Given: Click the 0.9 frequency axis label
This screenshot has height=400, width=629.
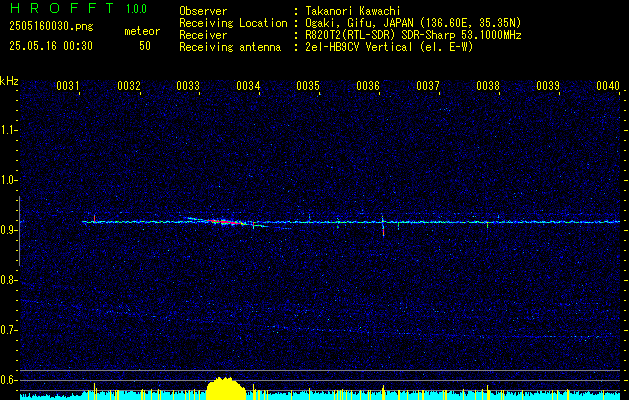Looking at the screenshot, I should click(x=8, y=230).
